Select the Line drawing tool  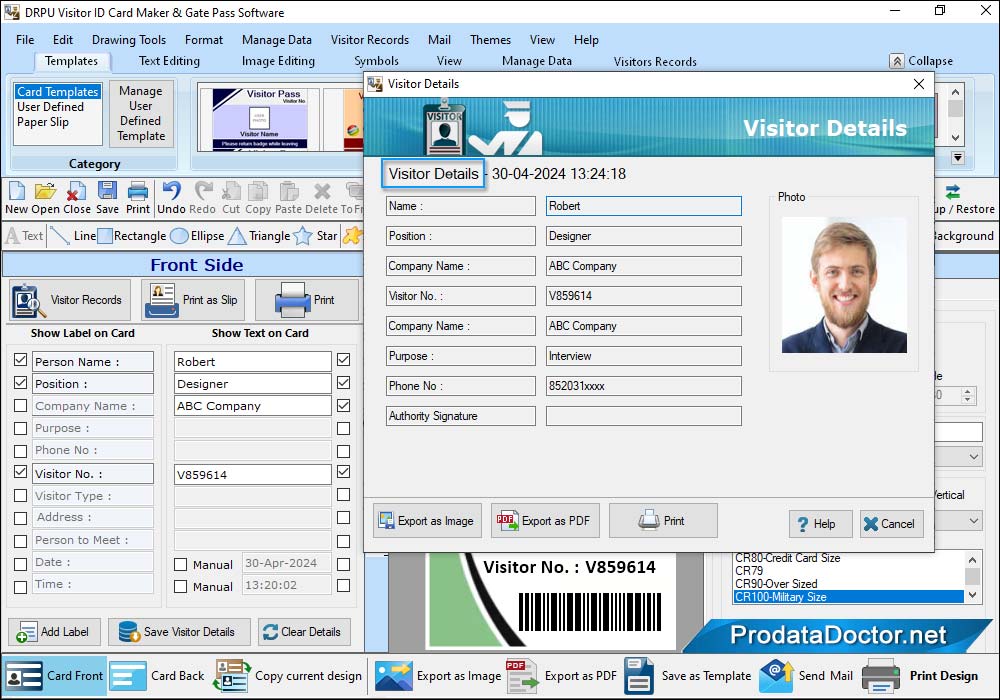click(73, 236)
